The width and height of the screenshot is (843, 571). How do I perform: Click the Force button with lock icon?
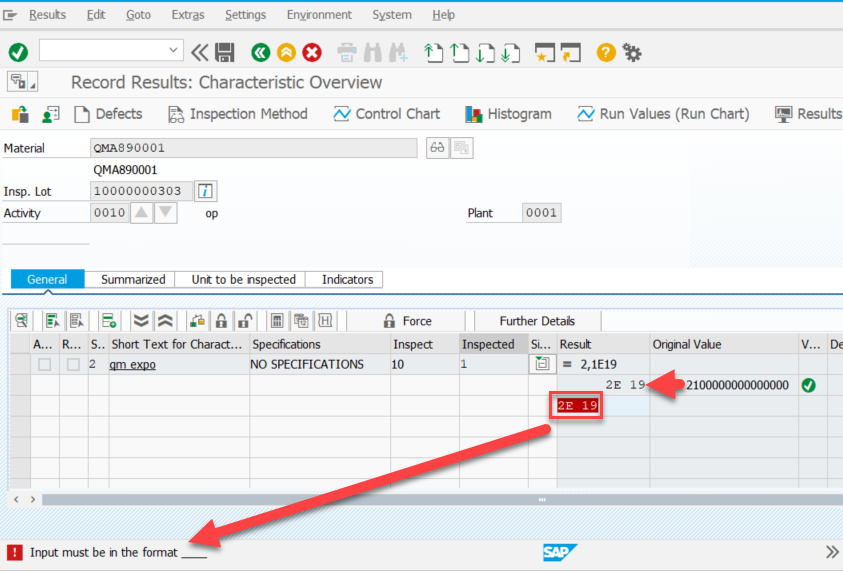tap(407, 321)
